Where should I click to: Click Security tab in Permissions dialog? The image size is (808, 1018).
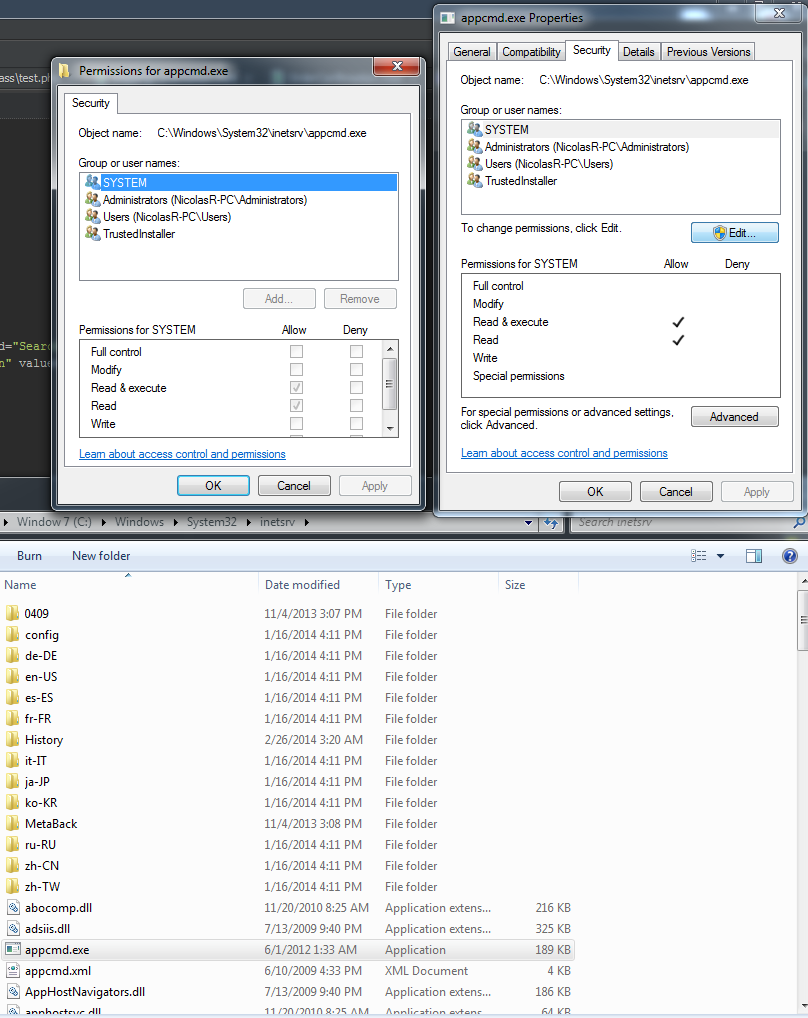[91, 103]
